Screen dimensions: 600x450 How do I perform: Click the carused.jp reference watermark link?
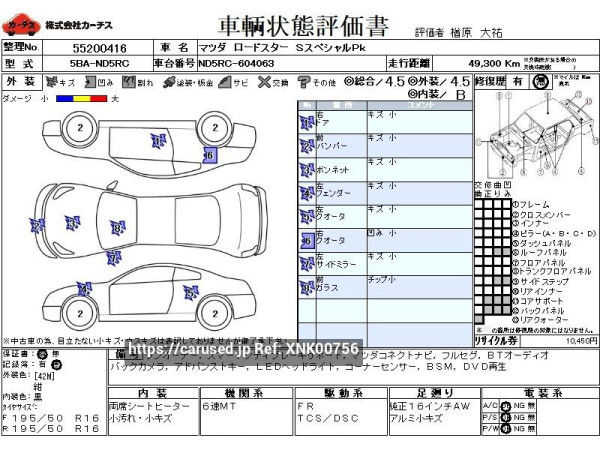tap(243, 349)
